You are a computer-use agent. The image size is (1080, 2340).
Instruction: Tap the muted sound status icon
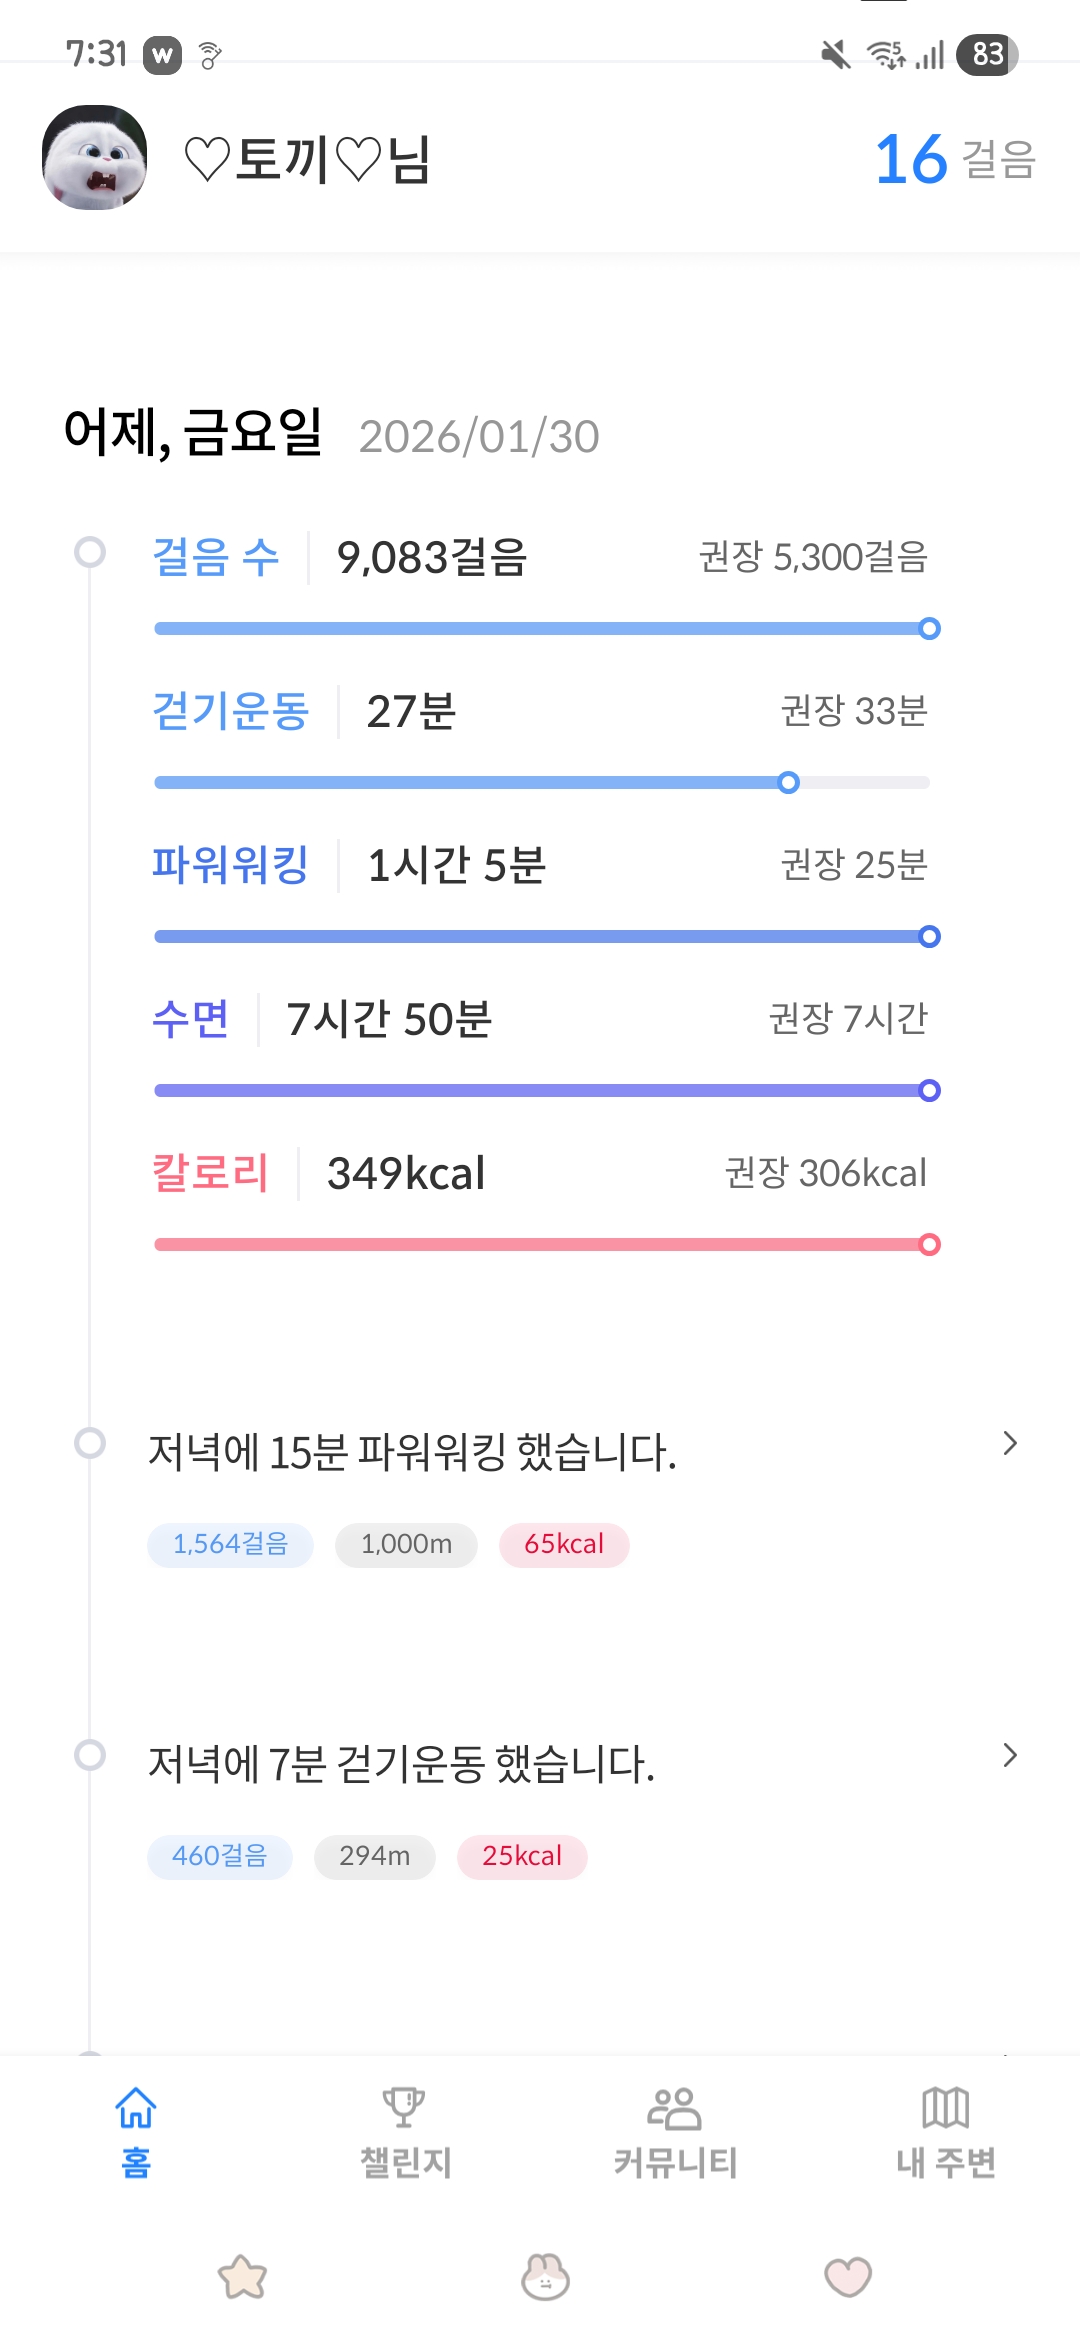tap(836, 55)
